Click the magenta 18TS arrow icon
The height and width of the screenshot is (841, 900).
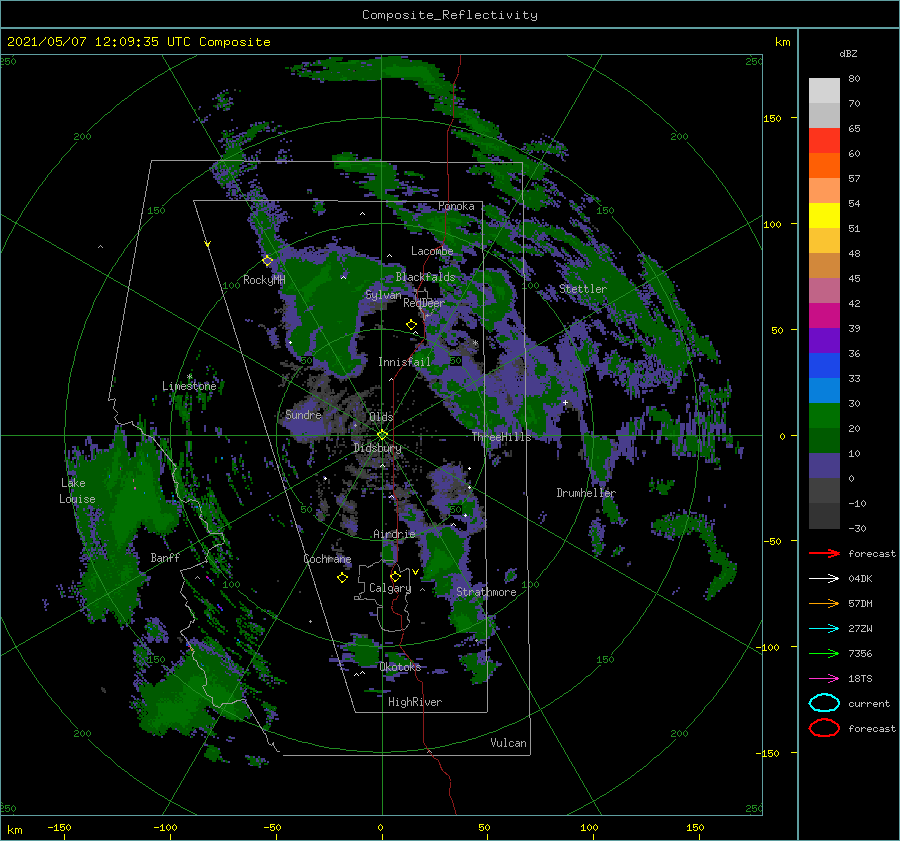click(x=824, y=679)
